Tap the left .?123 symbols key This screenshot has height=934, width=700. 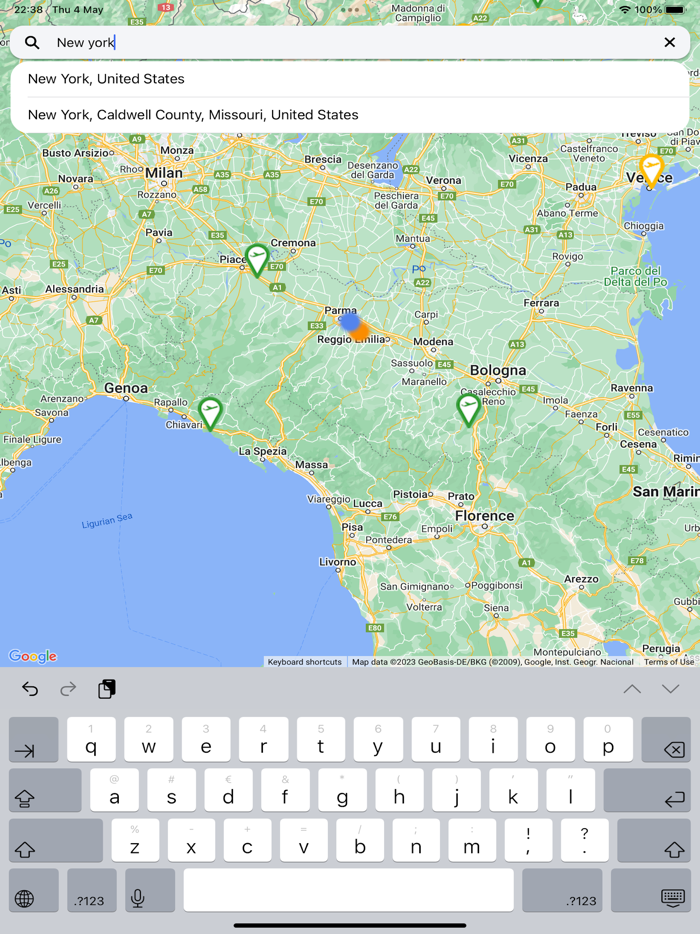[91, 890]
